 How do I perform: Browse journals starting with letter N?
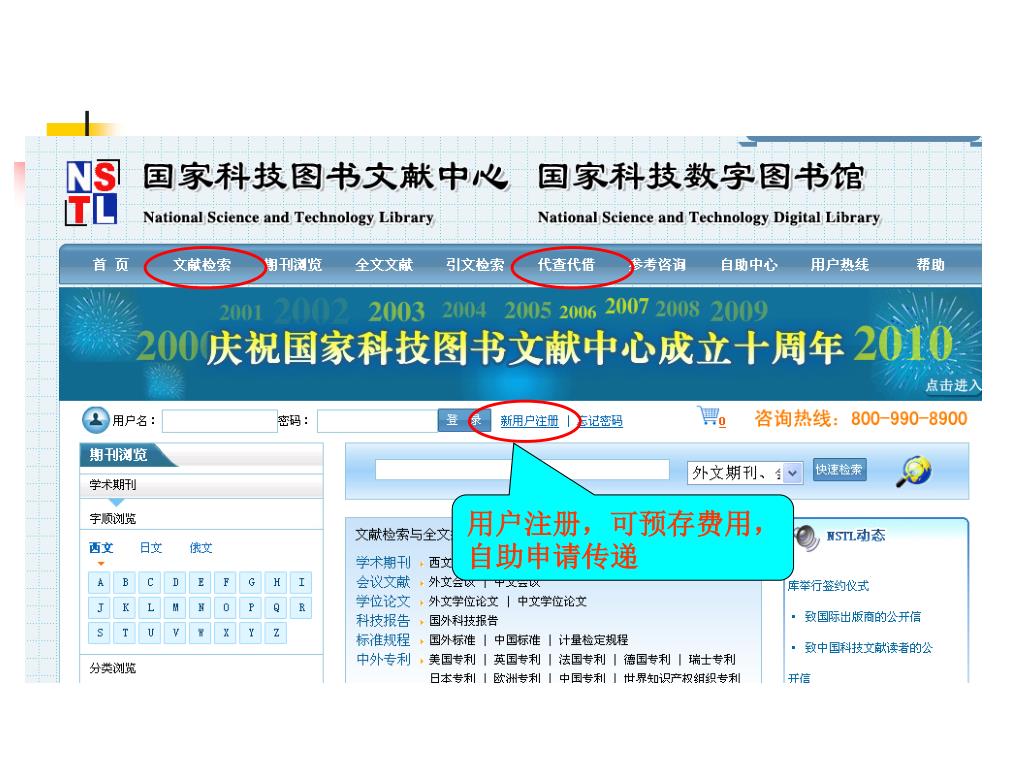tap(200, 607)
